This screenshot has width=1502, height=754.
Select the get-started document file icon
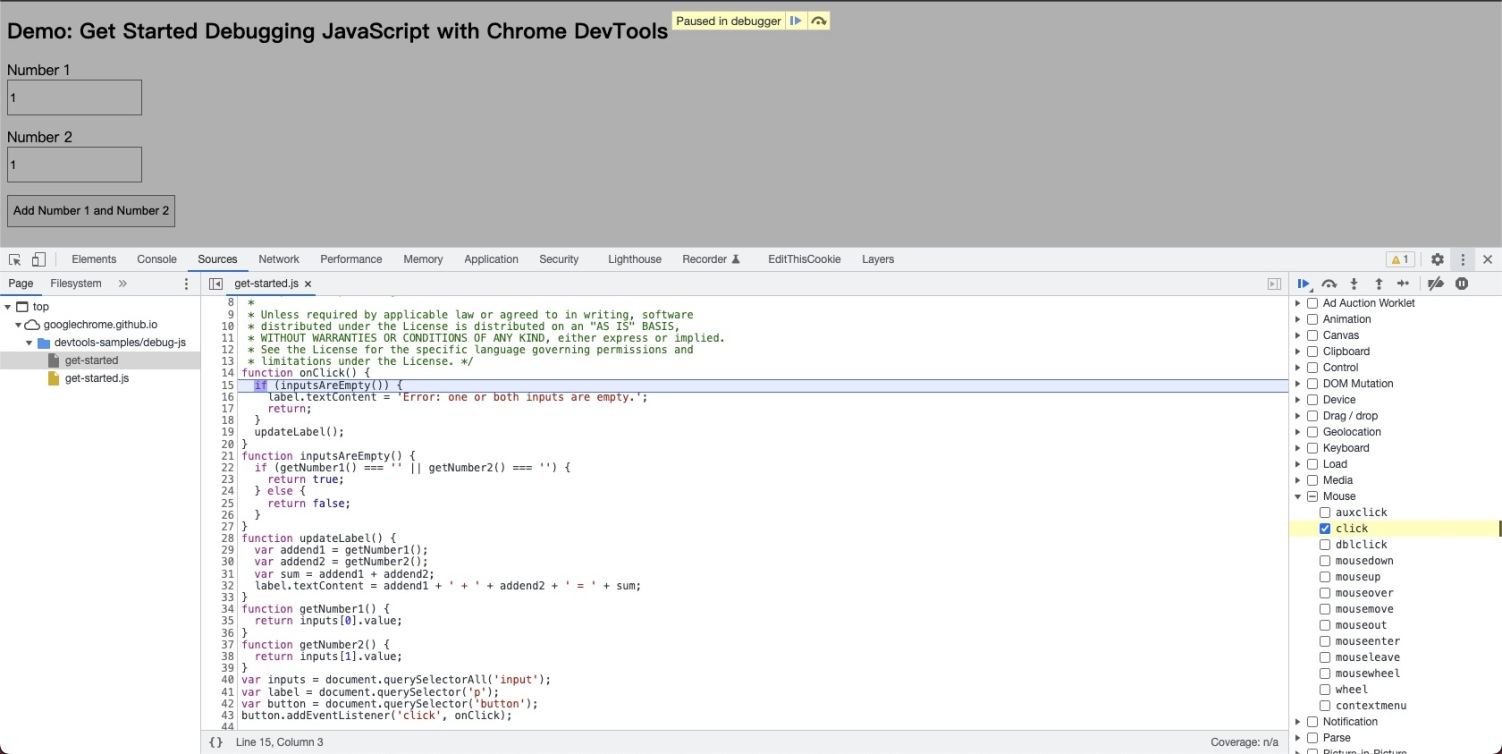[x=54, y=360]
